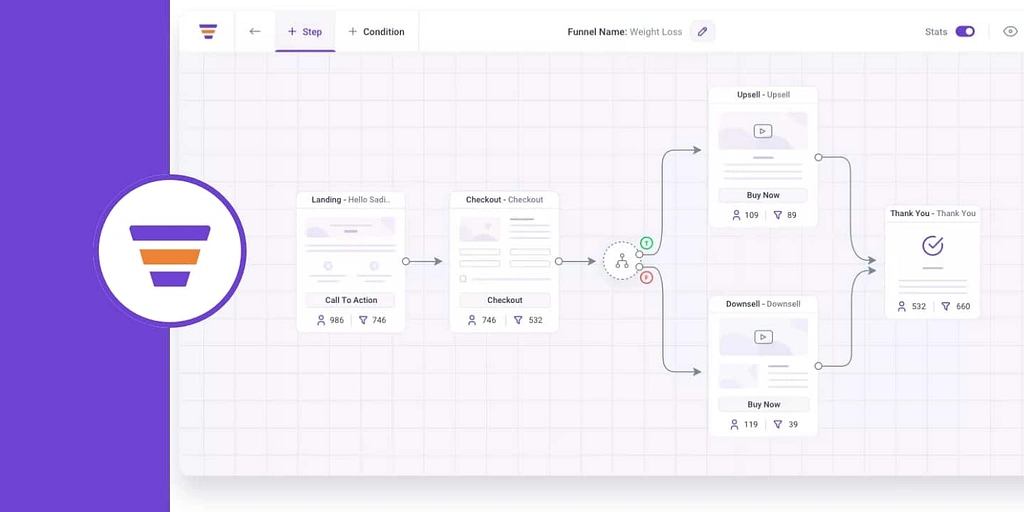The width and height of the screenshot is (1024, 512).
Task: Click the green T true badge
Action: [647, 244]
